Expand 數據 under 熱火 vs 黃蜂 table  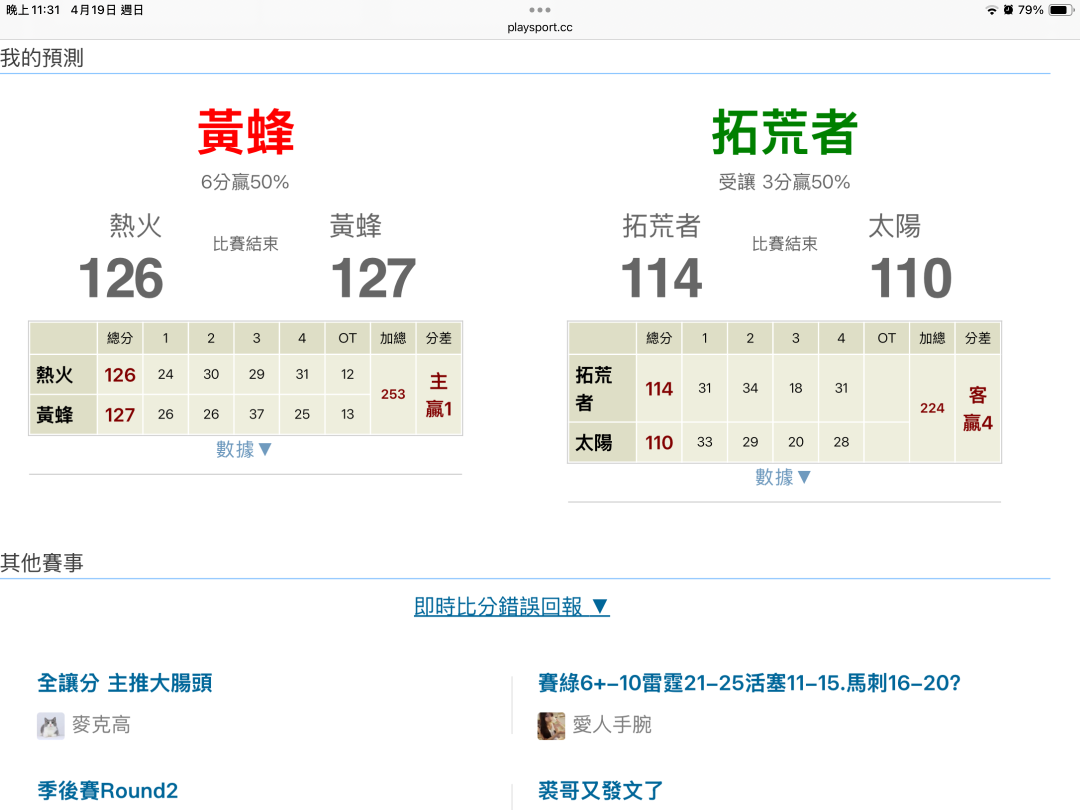[245, 450]
